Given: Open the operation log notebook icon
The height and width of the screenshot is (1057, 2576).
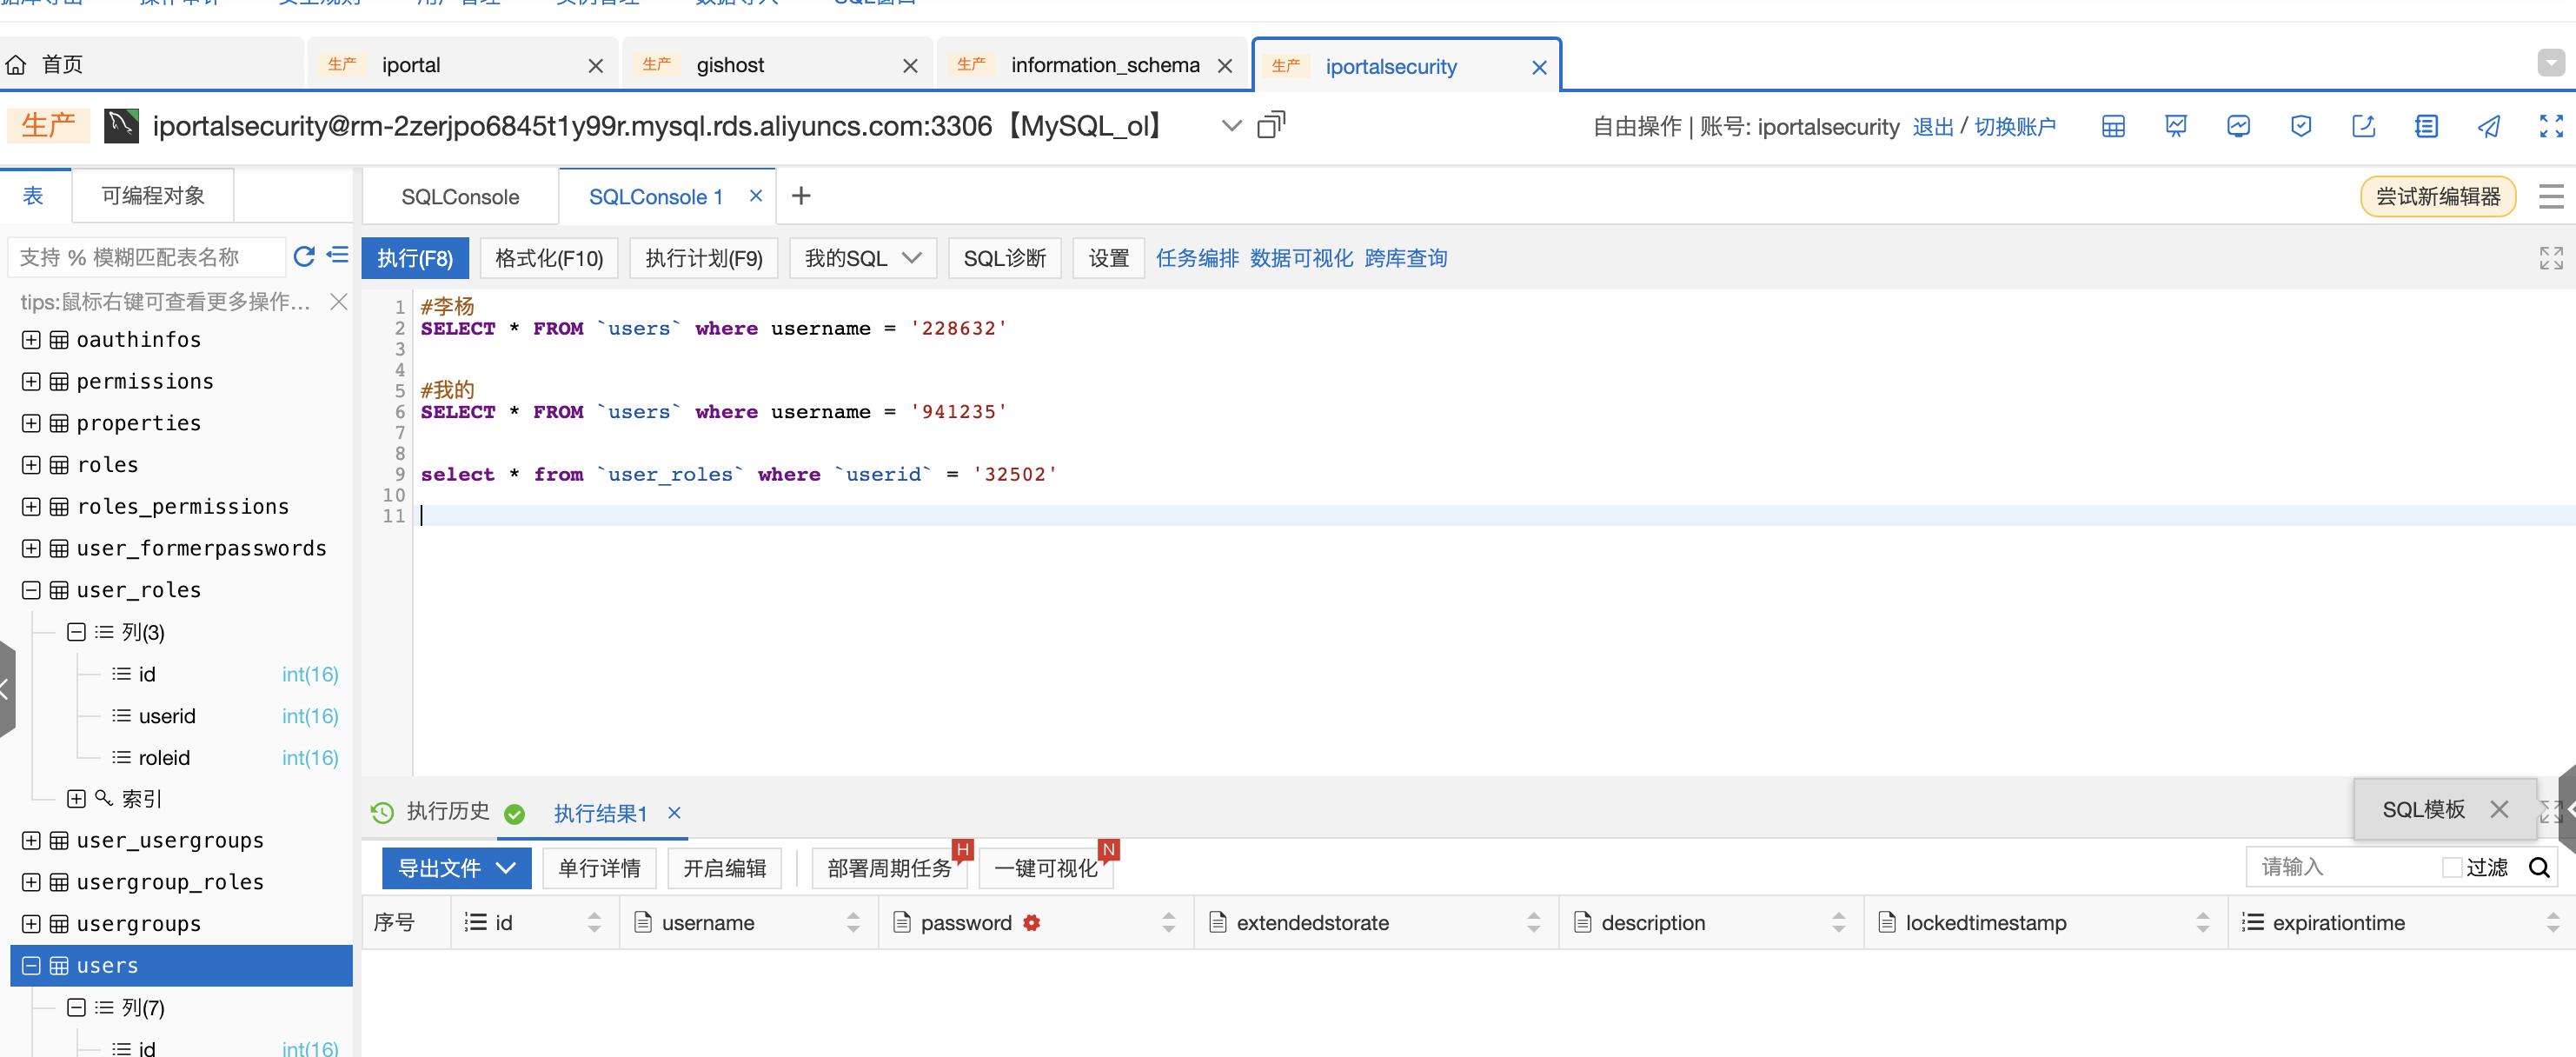Looking at the screenshot, I should coord(2427,126).
